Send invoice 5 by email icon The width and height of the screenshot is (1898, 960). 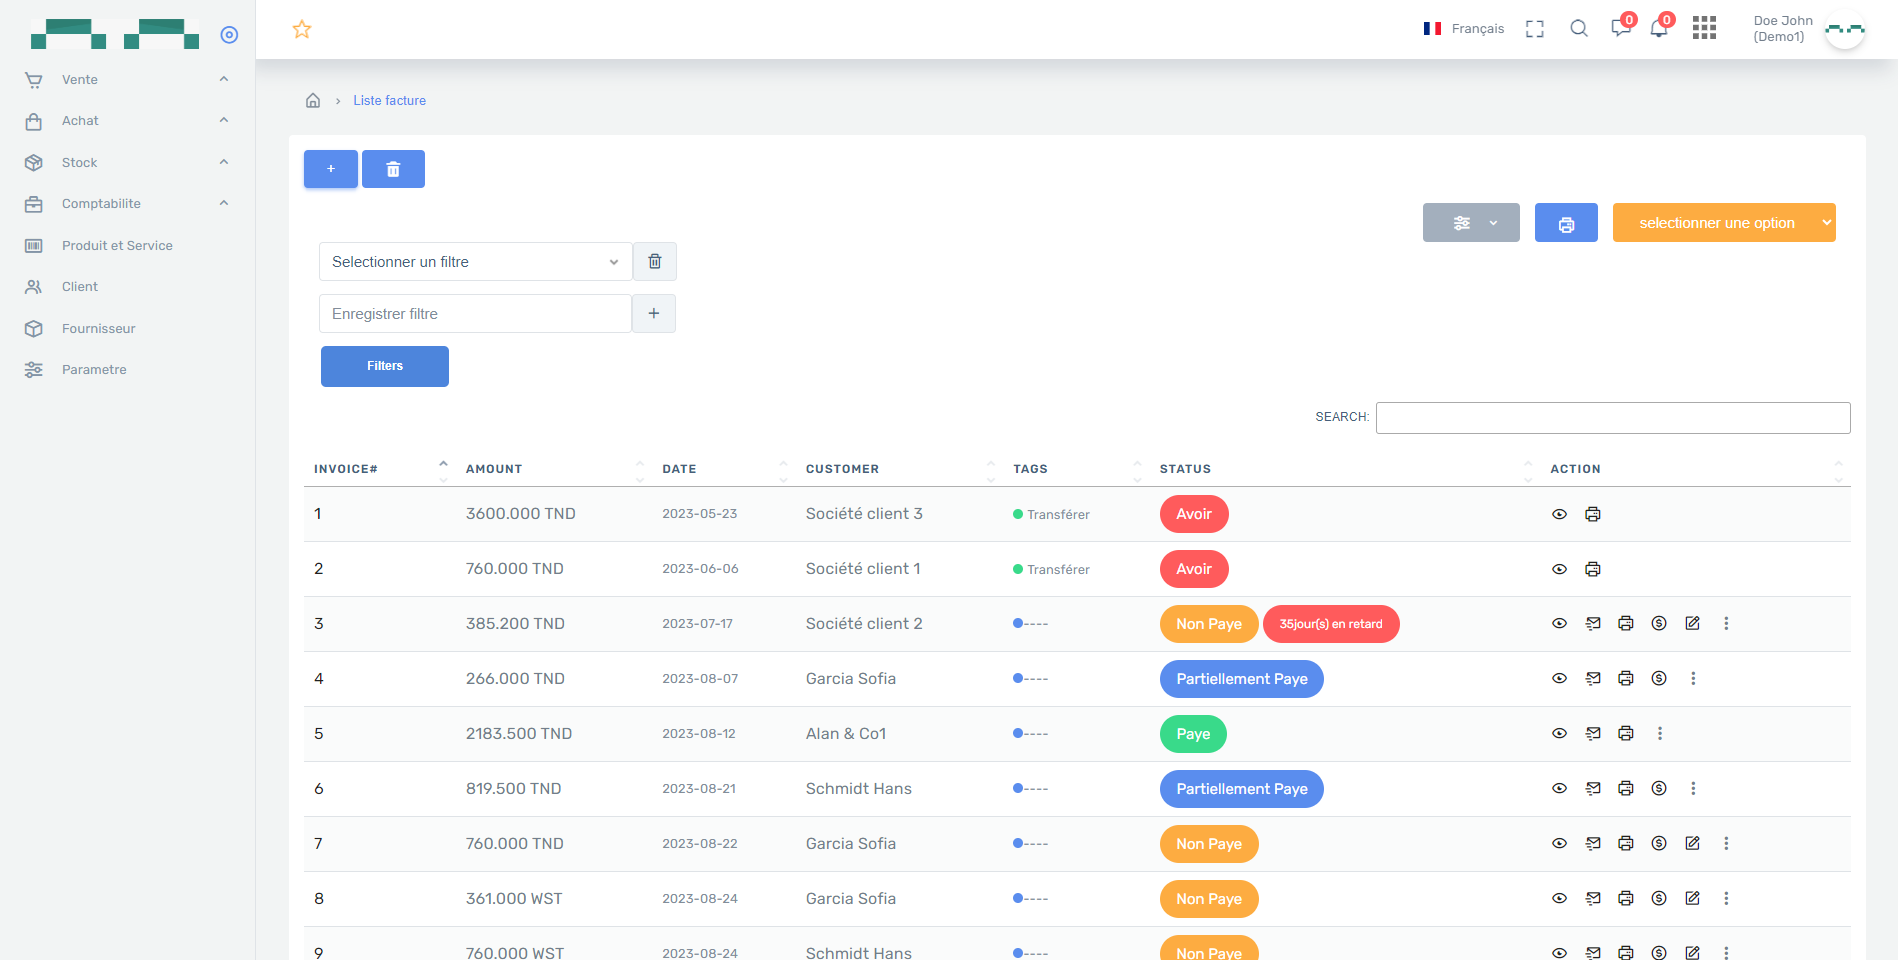tap(1593, 733)
